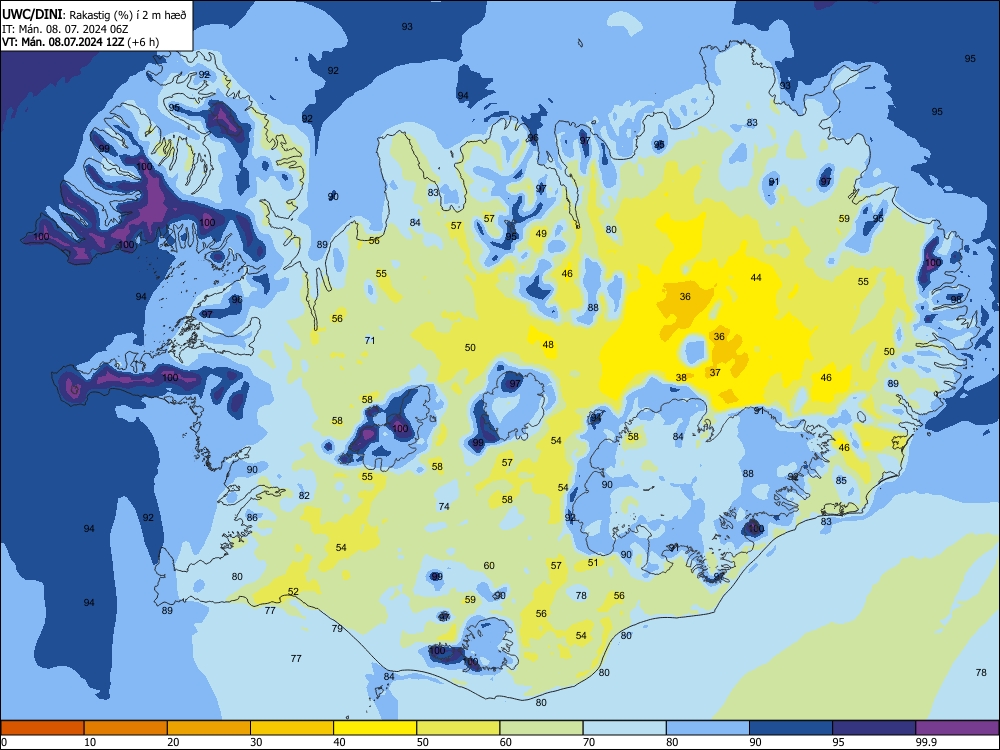Click the bright yellow 40–50 legend swatch
Image resolution: width=1000 pixels, height=750 pixels.
[375, 728]
